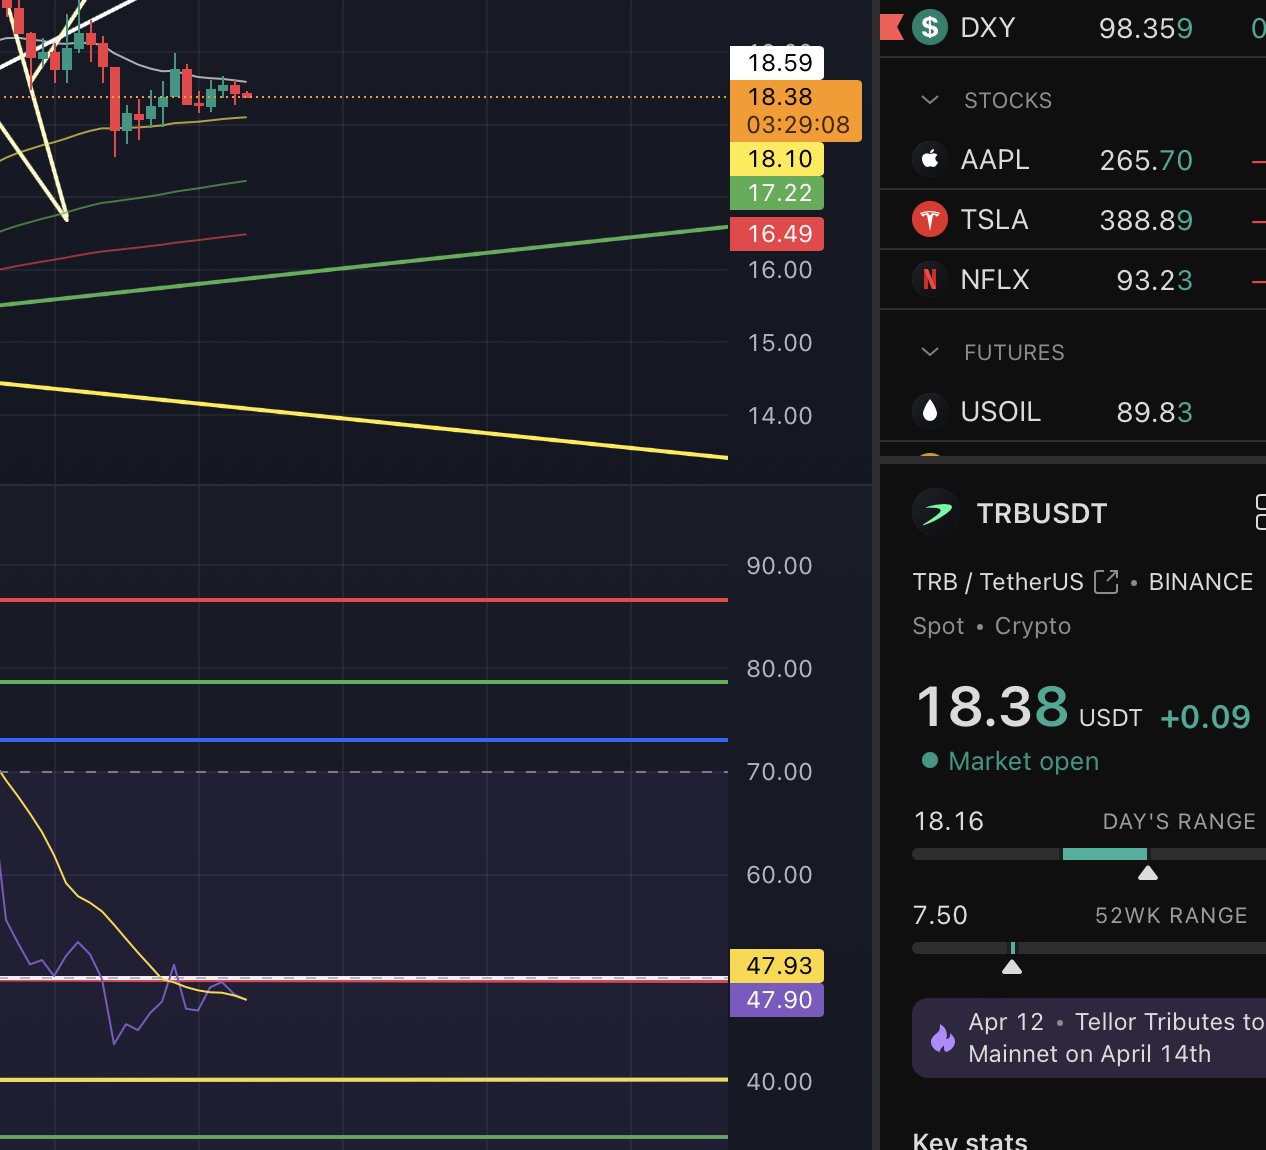Click the Key stats heading
Screen dimensions: 1266x1150
970,1141
